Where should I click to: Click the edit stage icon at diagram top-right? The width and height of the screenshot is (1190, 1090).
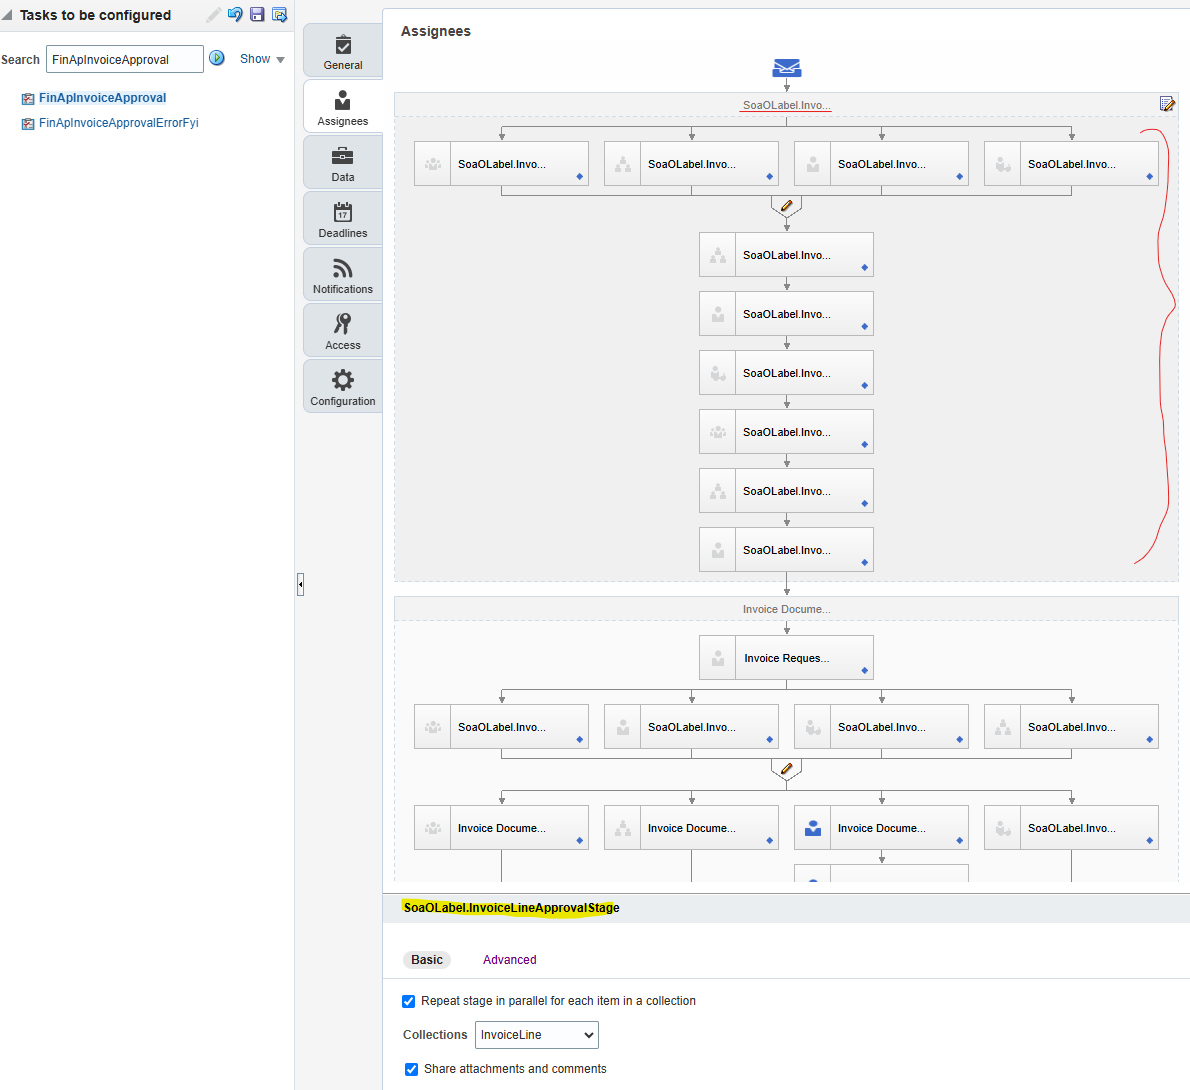click(x=1167, y=104)
